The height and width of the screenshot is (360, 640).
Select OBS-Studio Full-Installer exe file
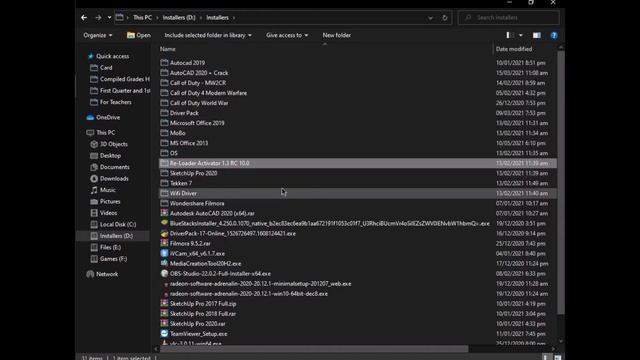pyautogui.click(x=220, y=273)
